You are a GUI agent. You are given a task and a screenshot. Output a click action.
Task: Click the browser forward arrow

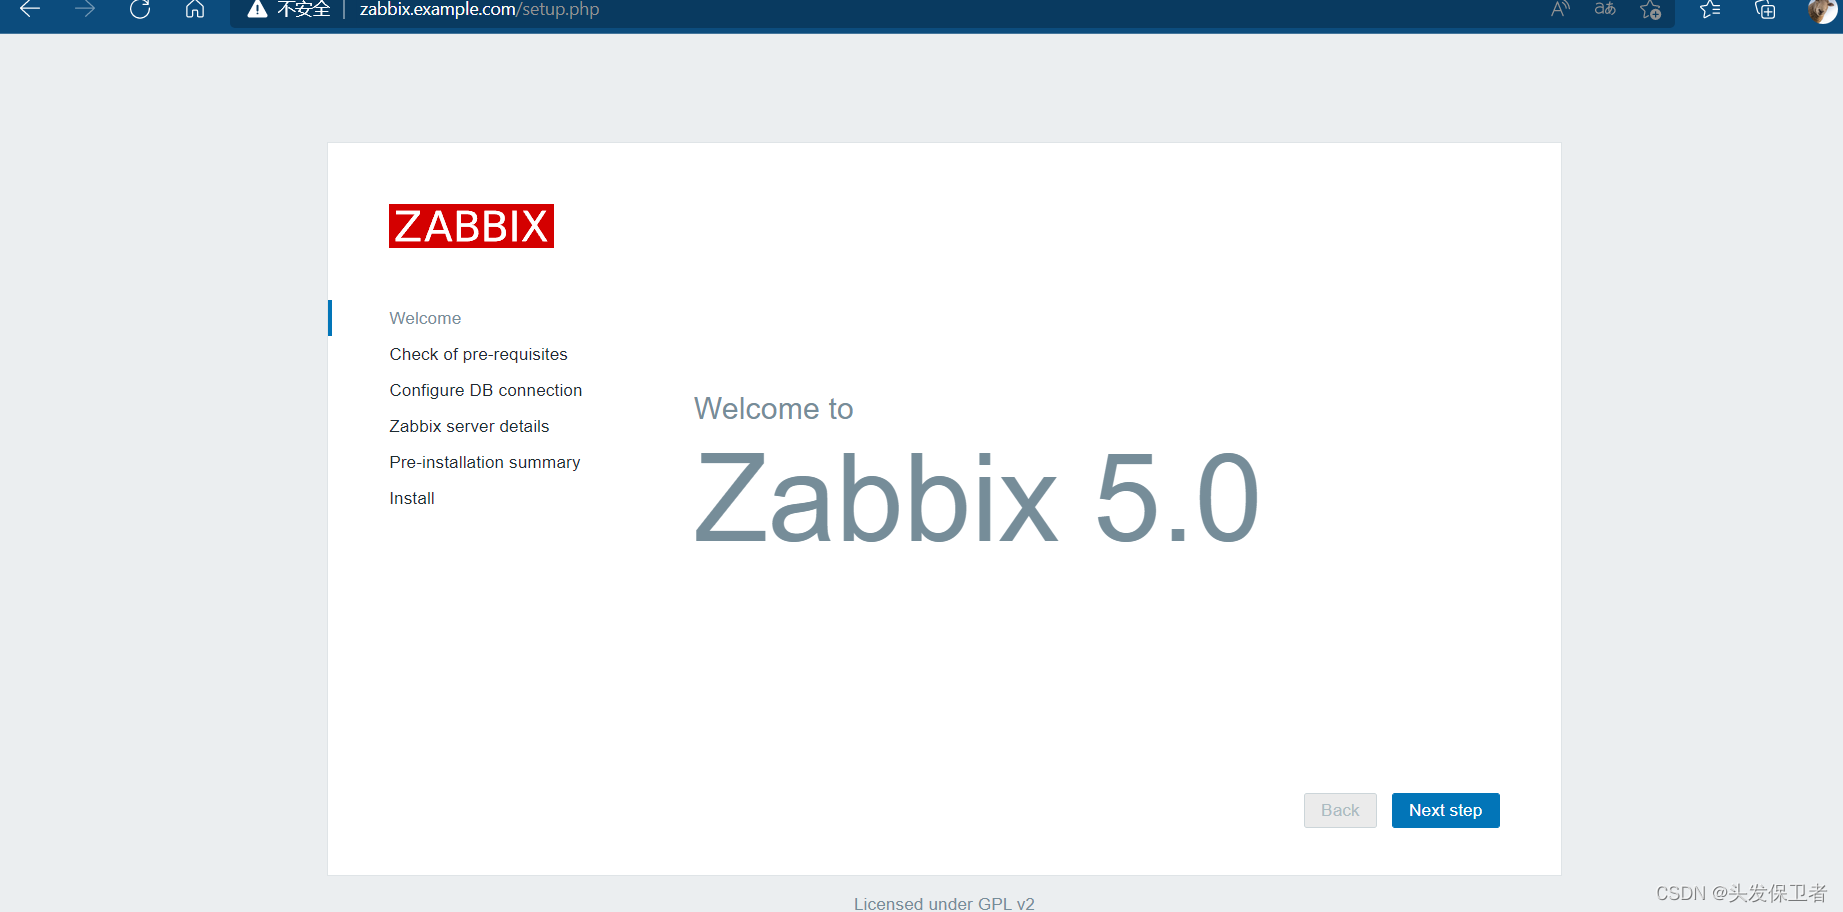coord(85,9)
